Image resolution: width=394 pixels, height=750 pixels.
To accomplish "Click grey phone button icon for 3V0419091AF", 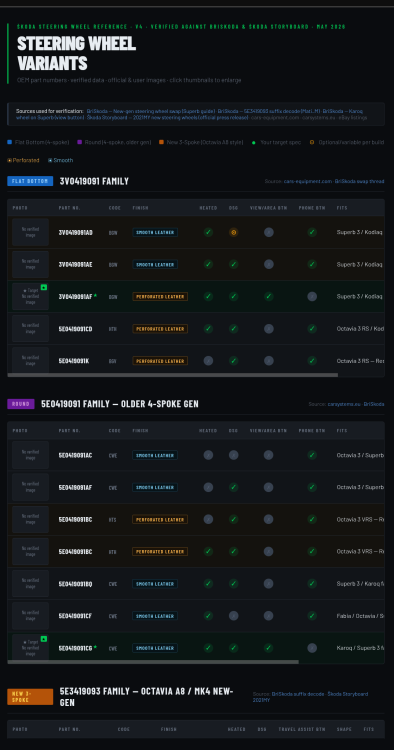I will click(x=312, y=297).
